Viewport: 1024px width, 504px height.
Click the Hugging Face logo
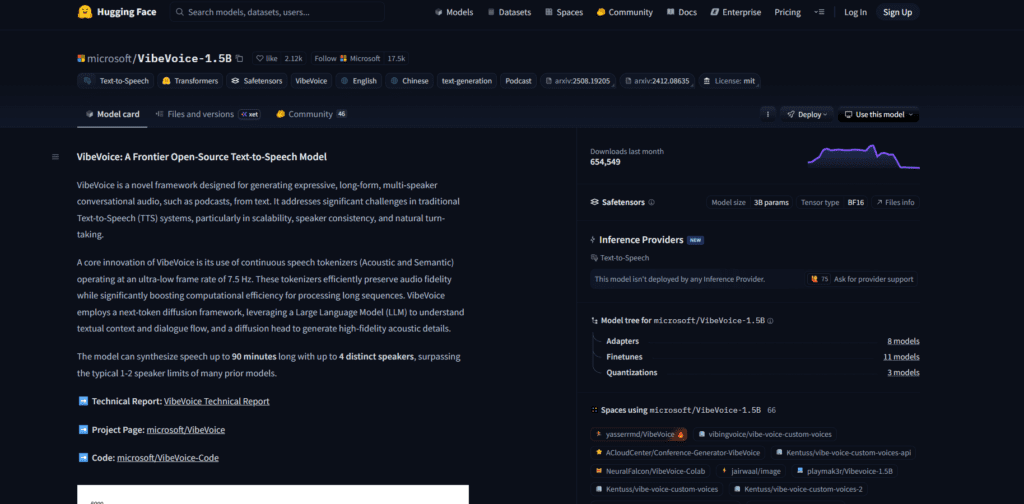pos(118,12)
